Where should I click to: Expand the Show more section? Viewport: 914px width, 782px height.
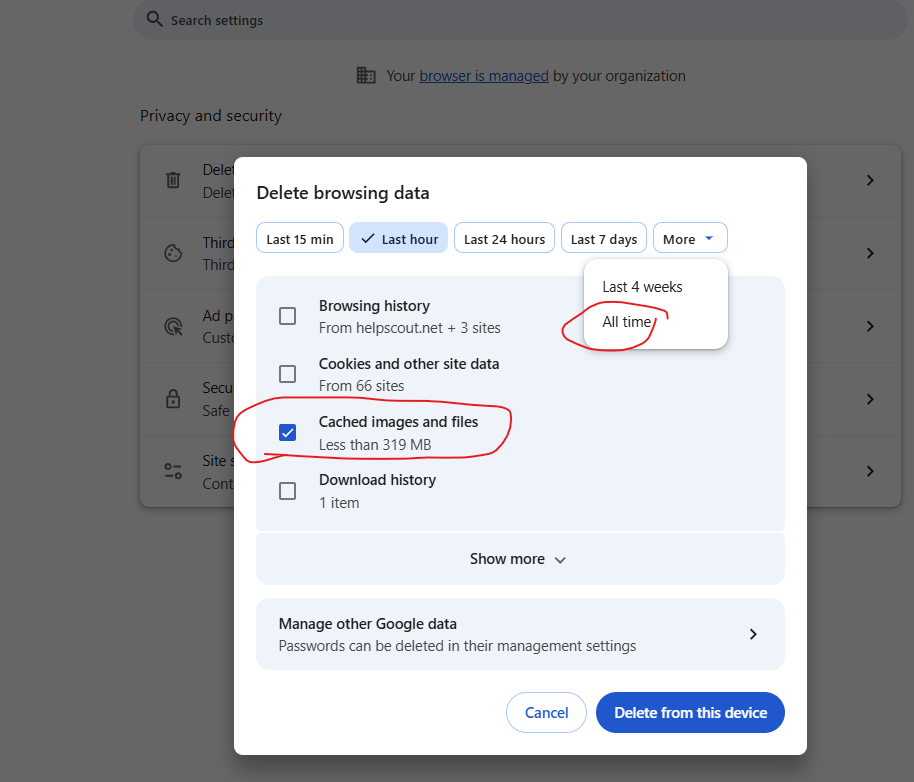520,559
